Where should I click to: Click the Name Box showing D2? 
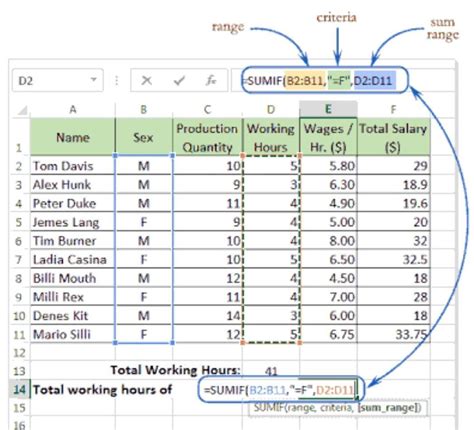58,80
